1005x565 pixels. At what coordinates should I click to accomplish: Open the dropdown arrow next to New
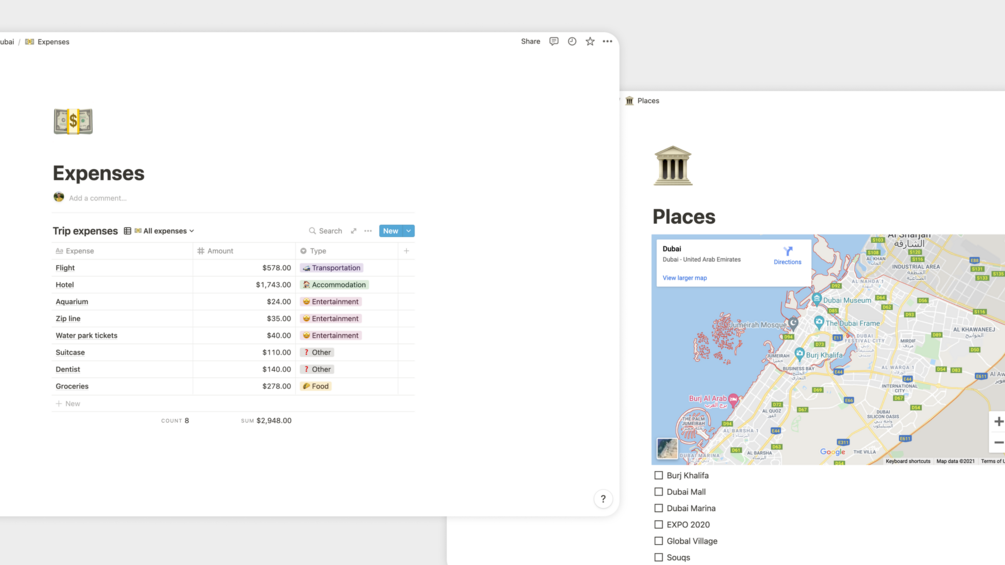409,231
